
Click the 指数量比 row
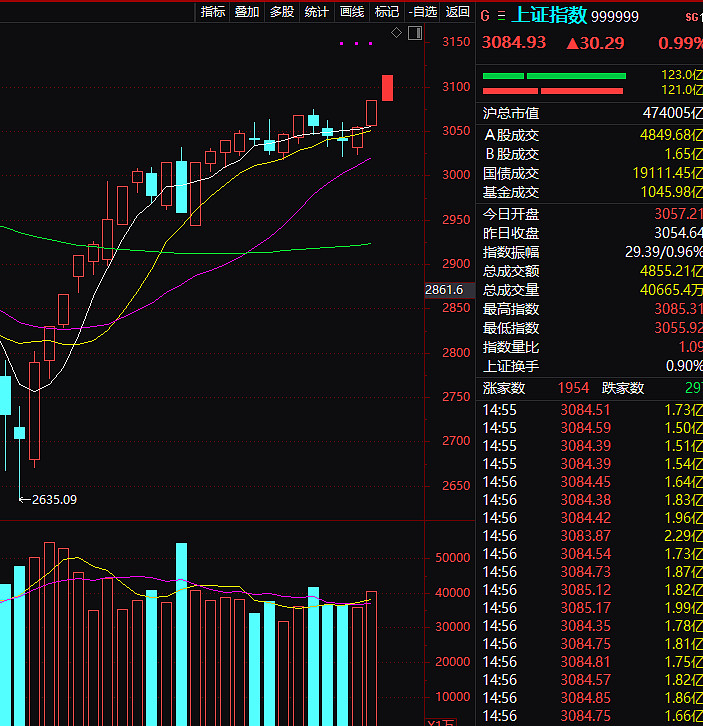click(x=592, y=347)
